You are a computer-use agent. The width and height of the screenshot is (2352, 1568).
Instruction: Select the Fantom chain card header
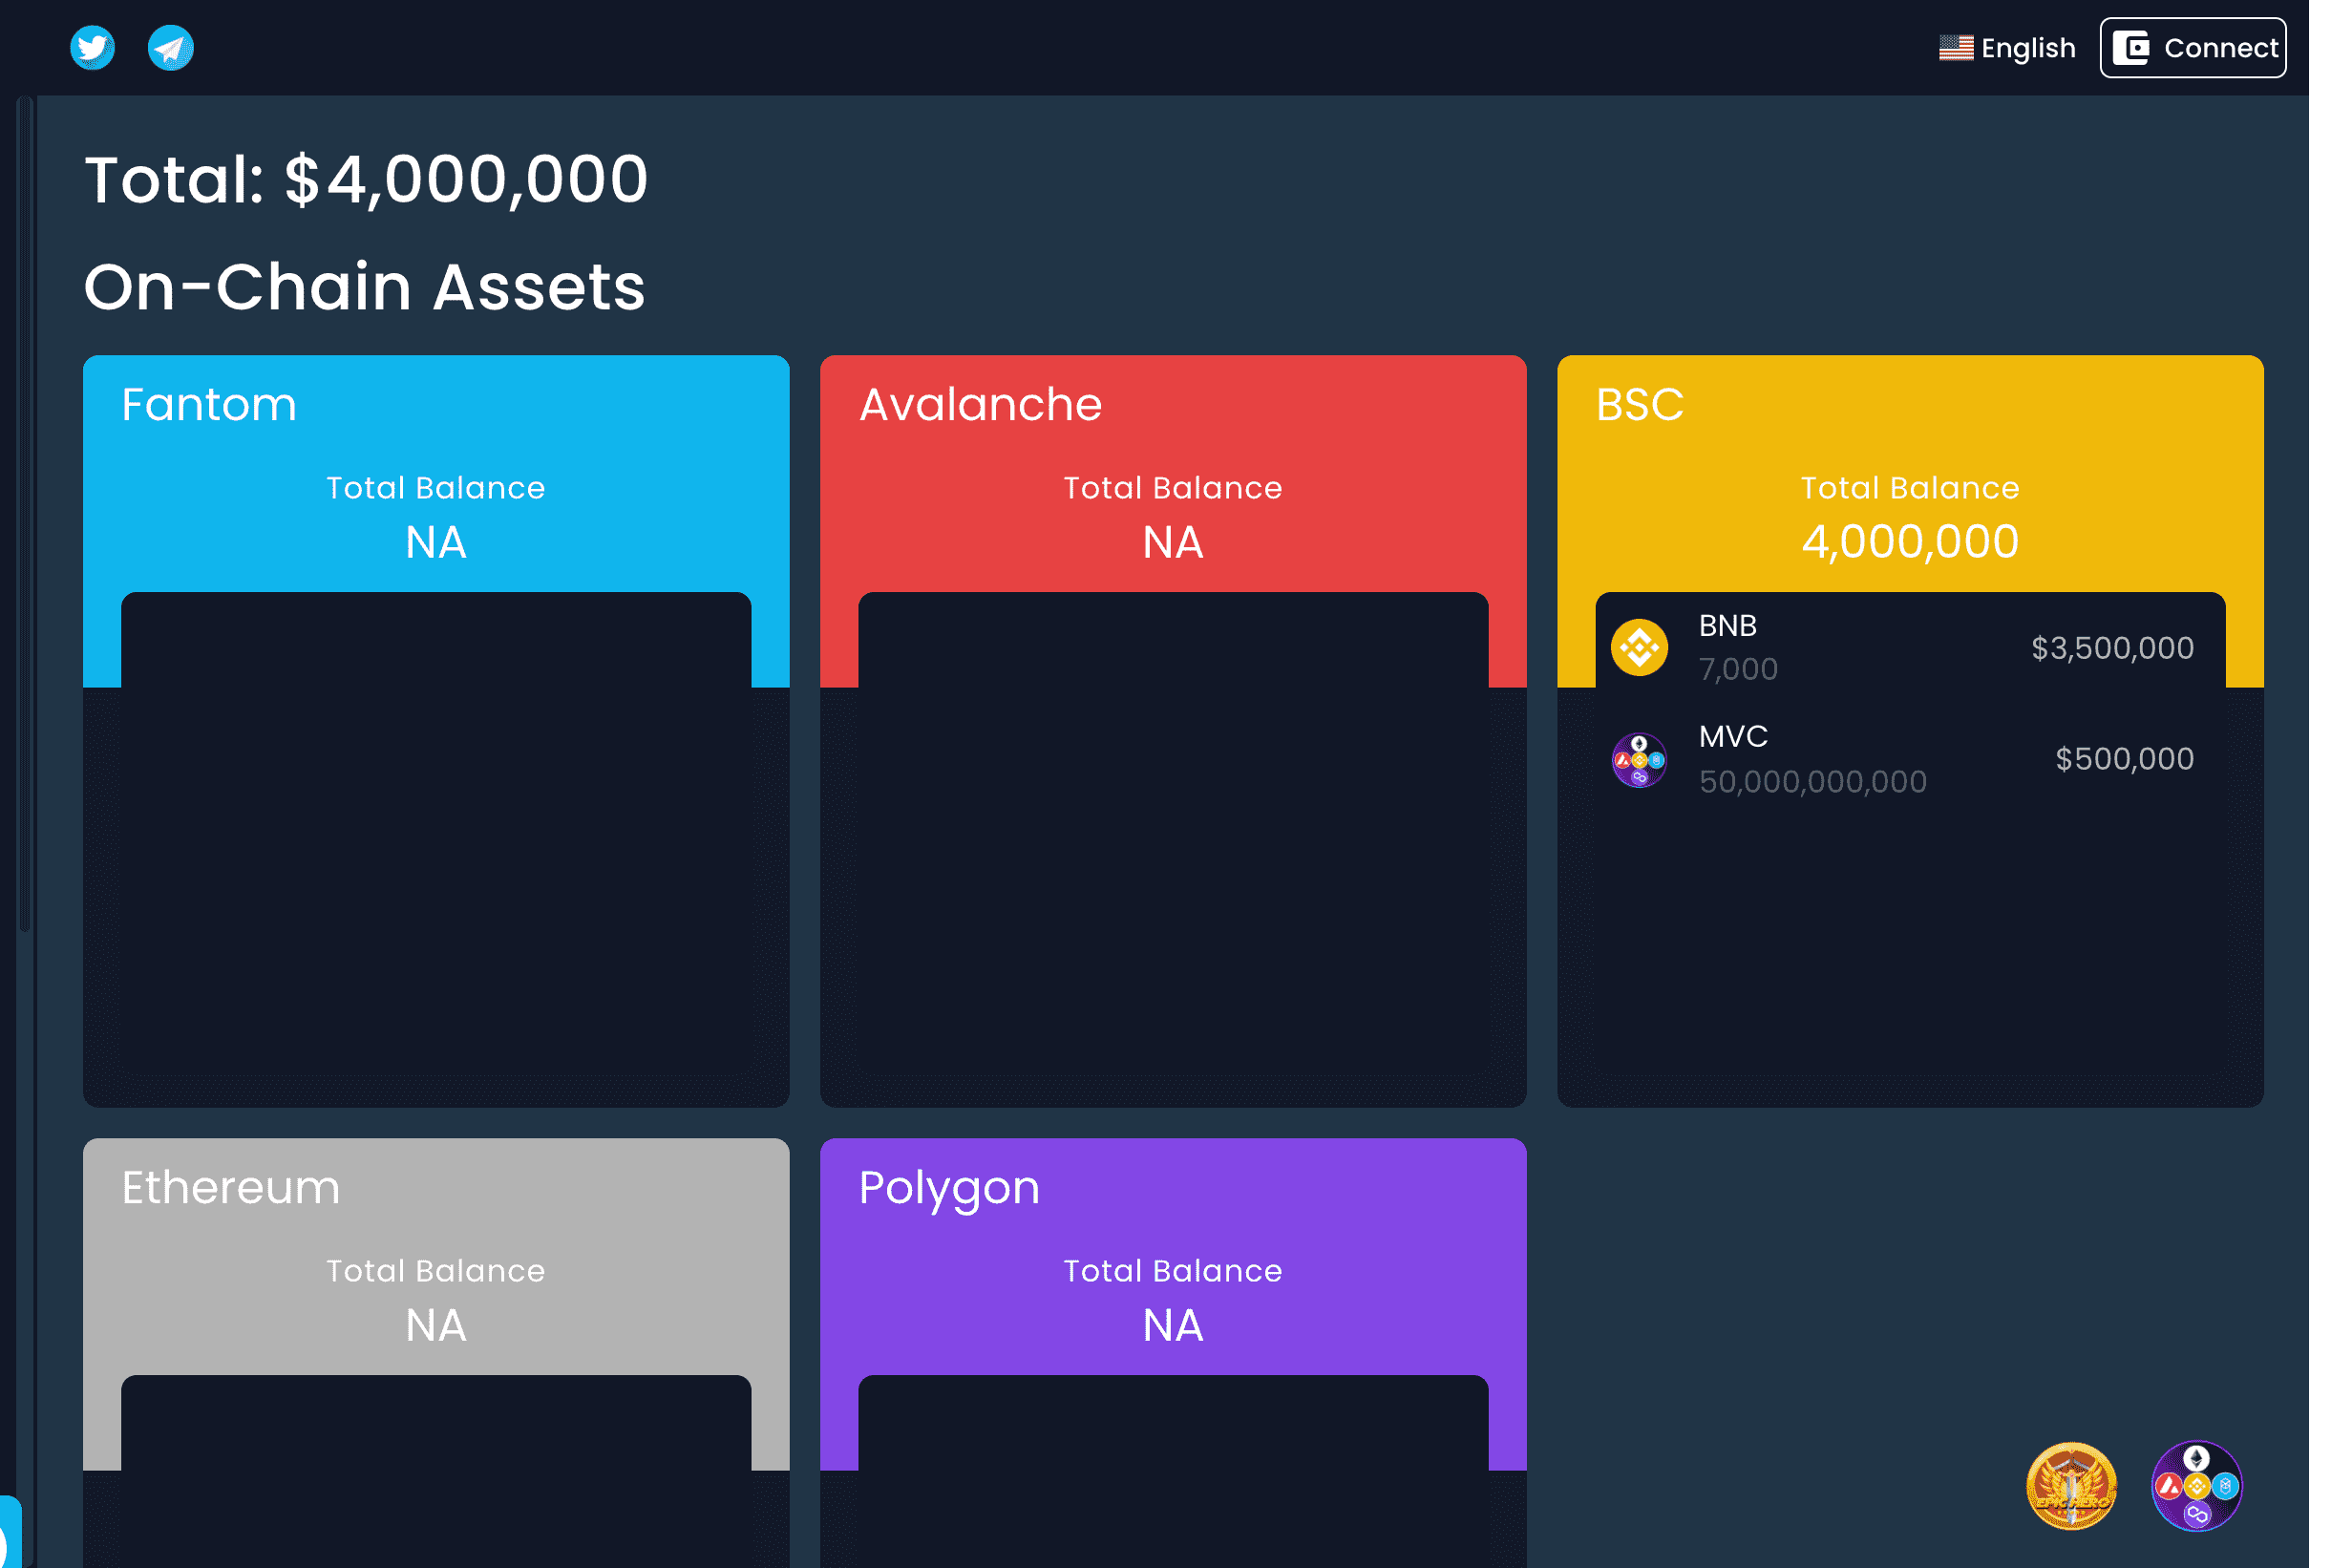209,405
